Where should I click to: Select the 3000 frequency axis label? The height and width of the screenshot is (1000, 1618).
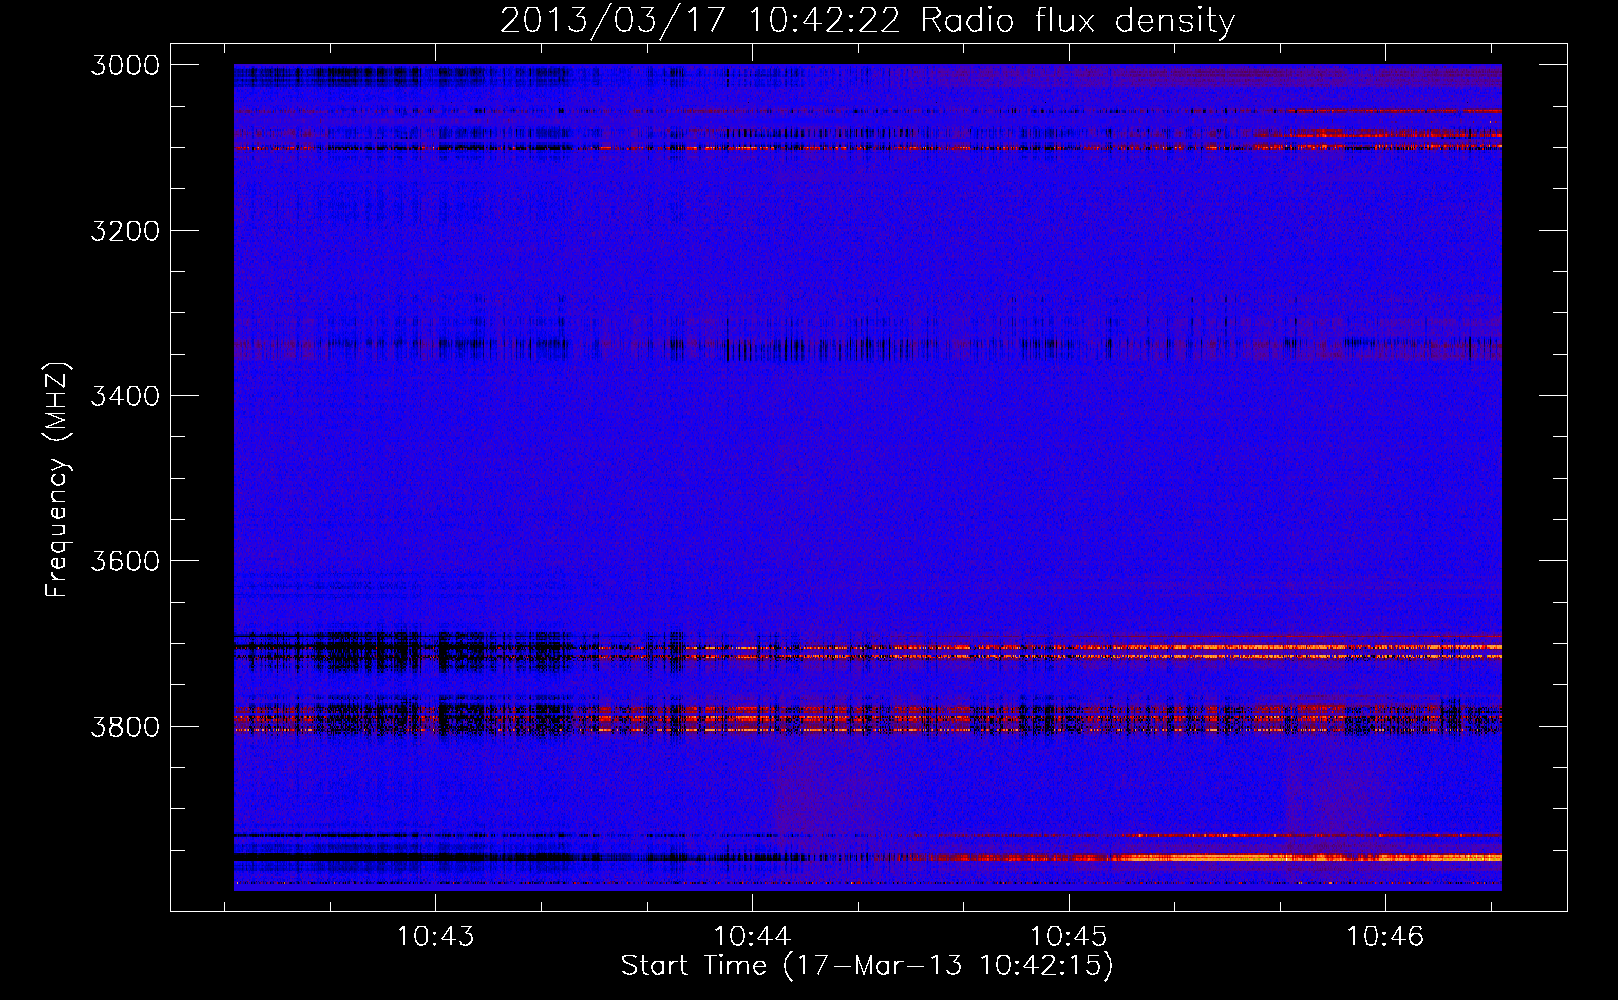coord(125,65)
